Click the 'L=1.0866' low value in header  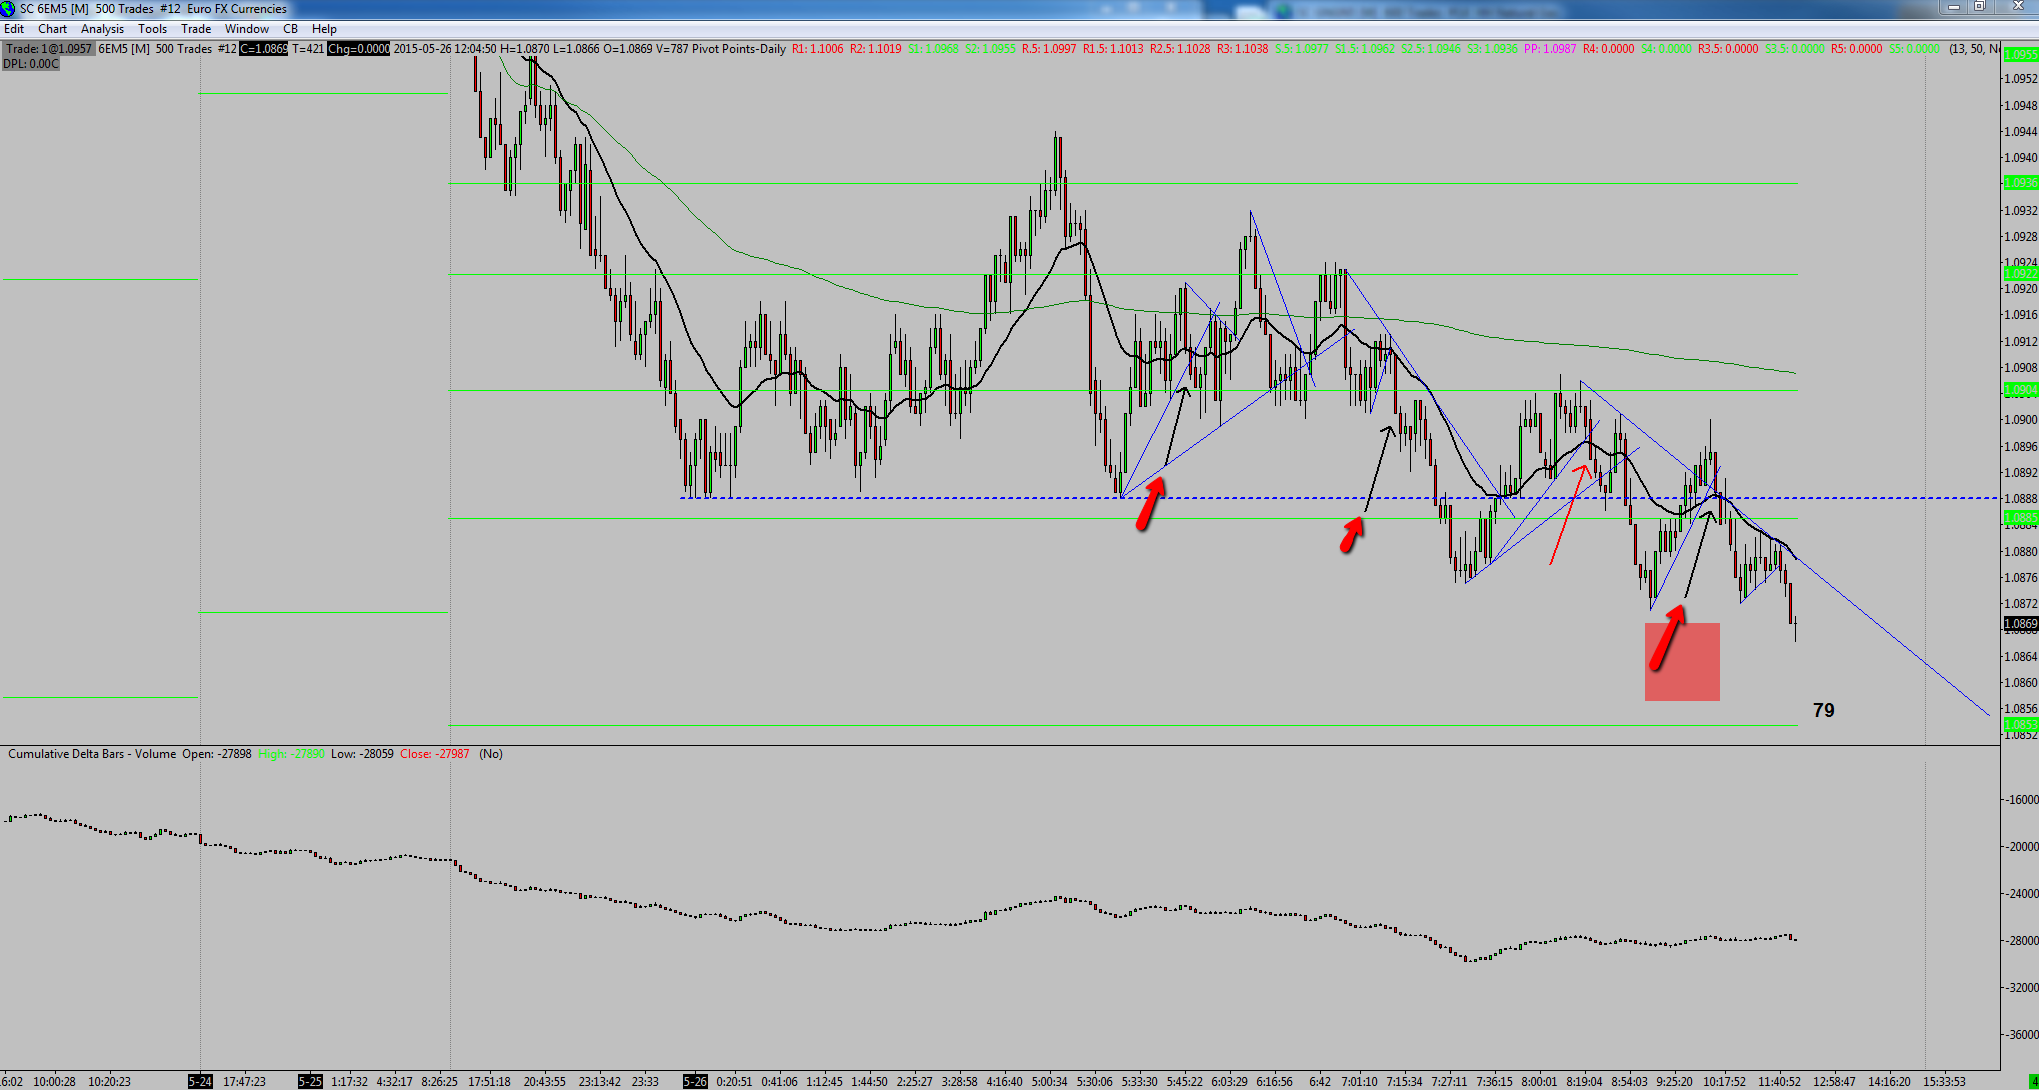tap(576, 49)
